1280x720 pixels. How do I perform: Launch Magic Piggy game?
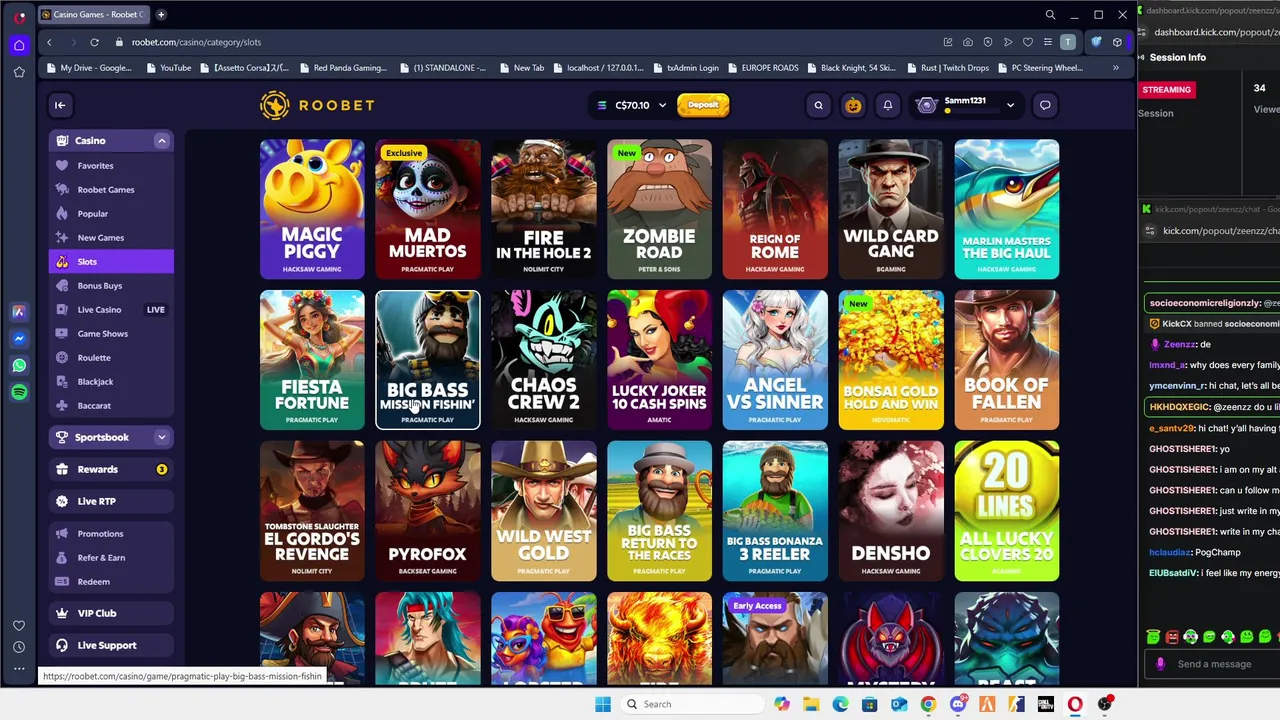pyautogui.click(x=312, y=209)
